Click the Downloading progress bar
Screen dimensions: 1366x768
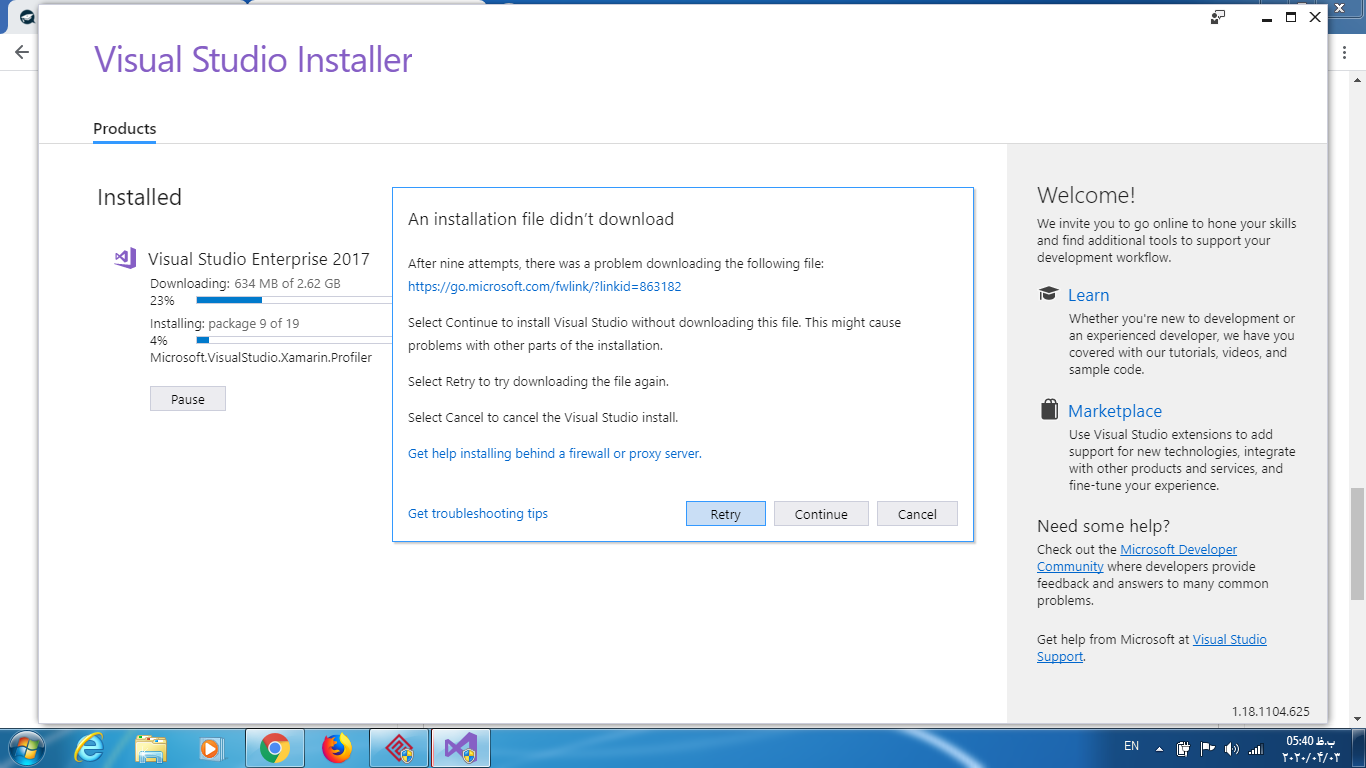tap(294, 300)
